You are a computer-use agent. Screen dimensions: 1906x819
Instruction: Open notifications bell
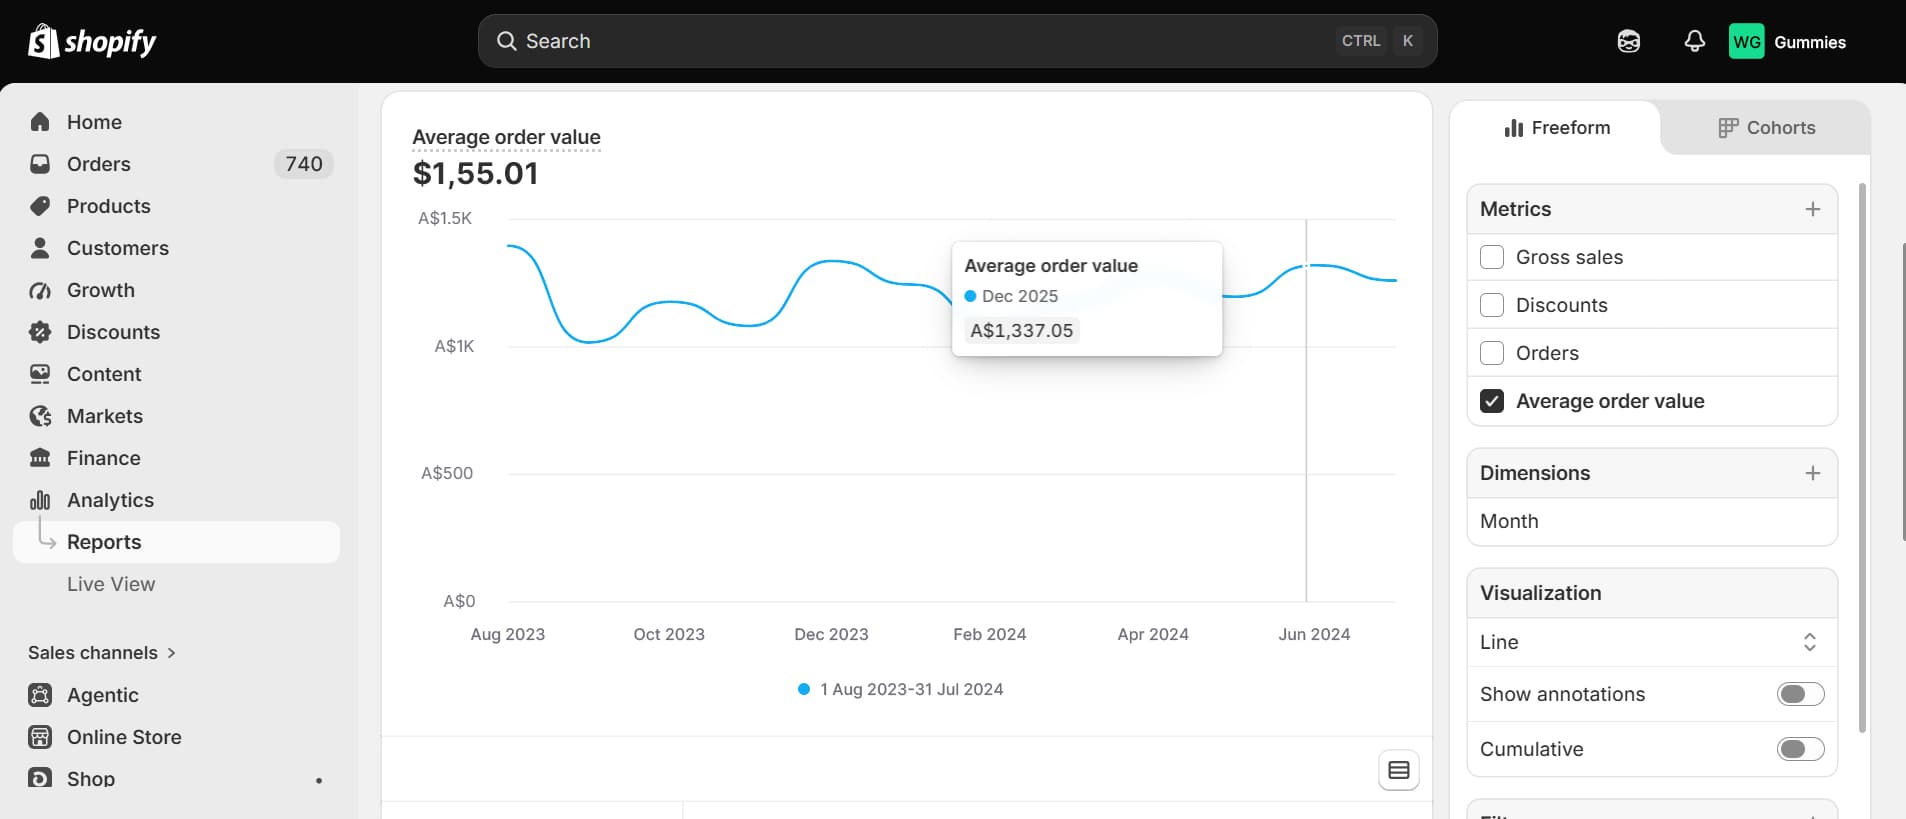coord(1694,41)
